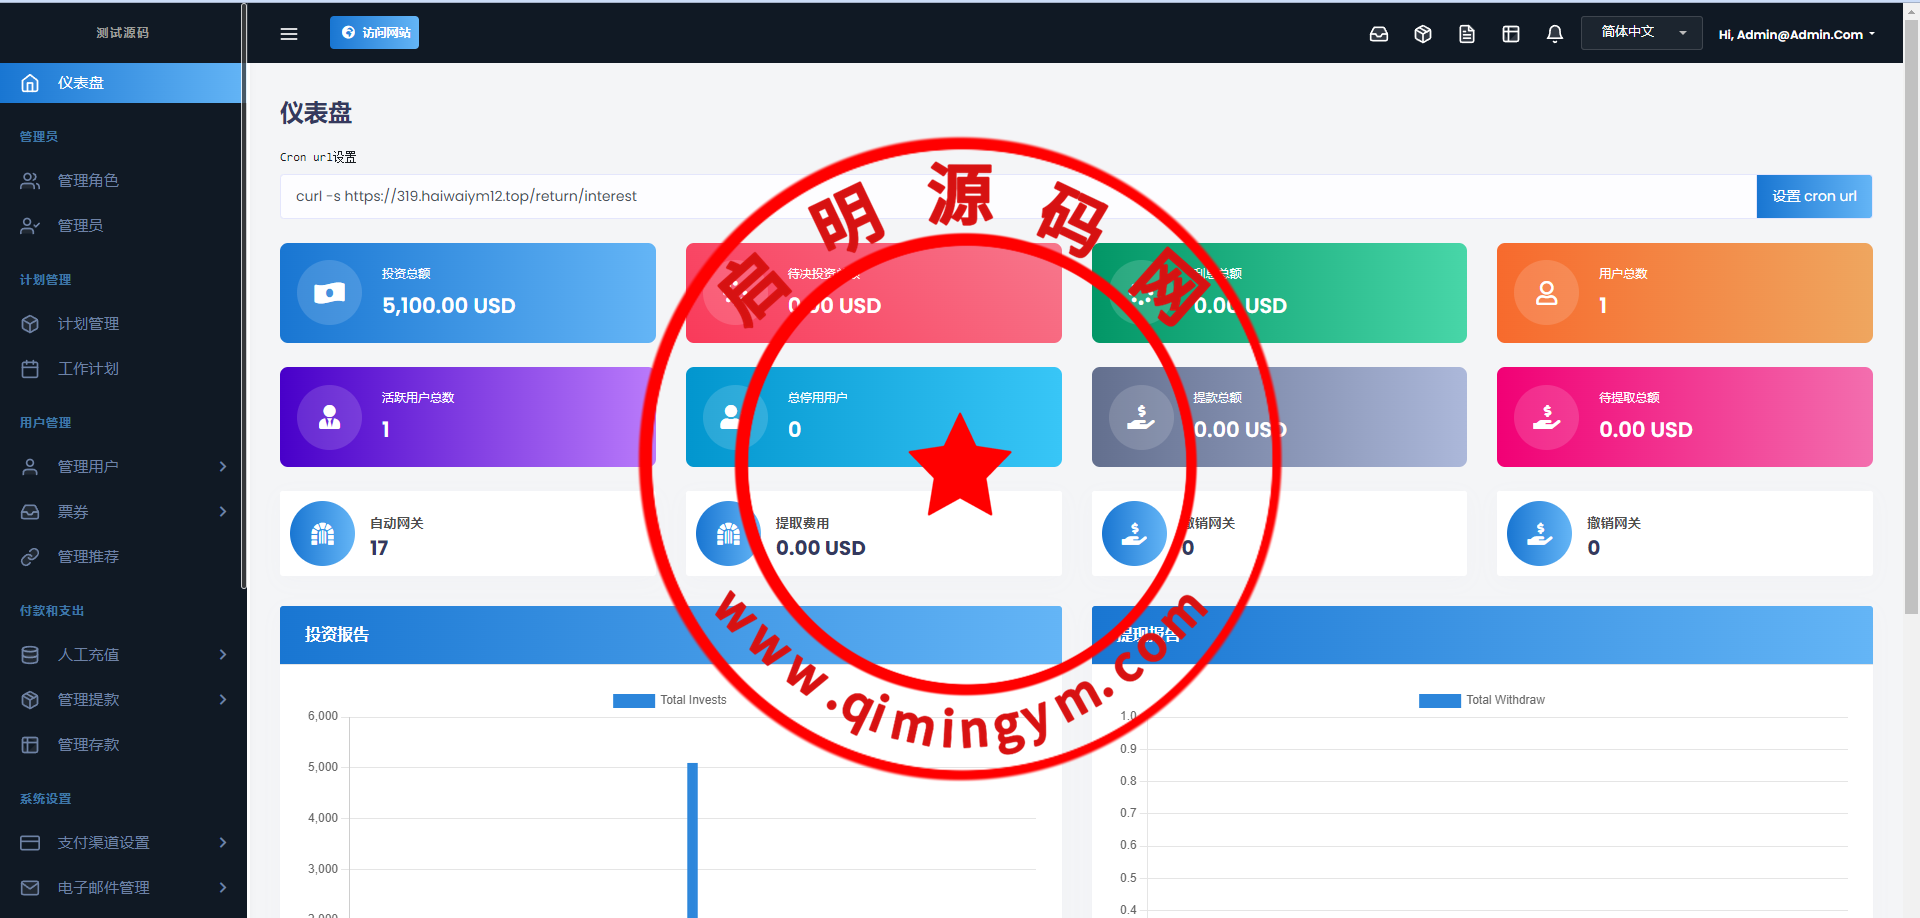Open the 简体中文 language dropdown
This screenshot has width=1920, height=918.
[x=1641, y=33]
